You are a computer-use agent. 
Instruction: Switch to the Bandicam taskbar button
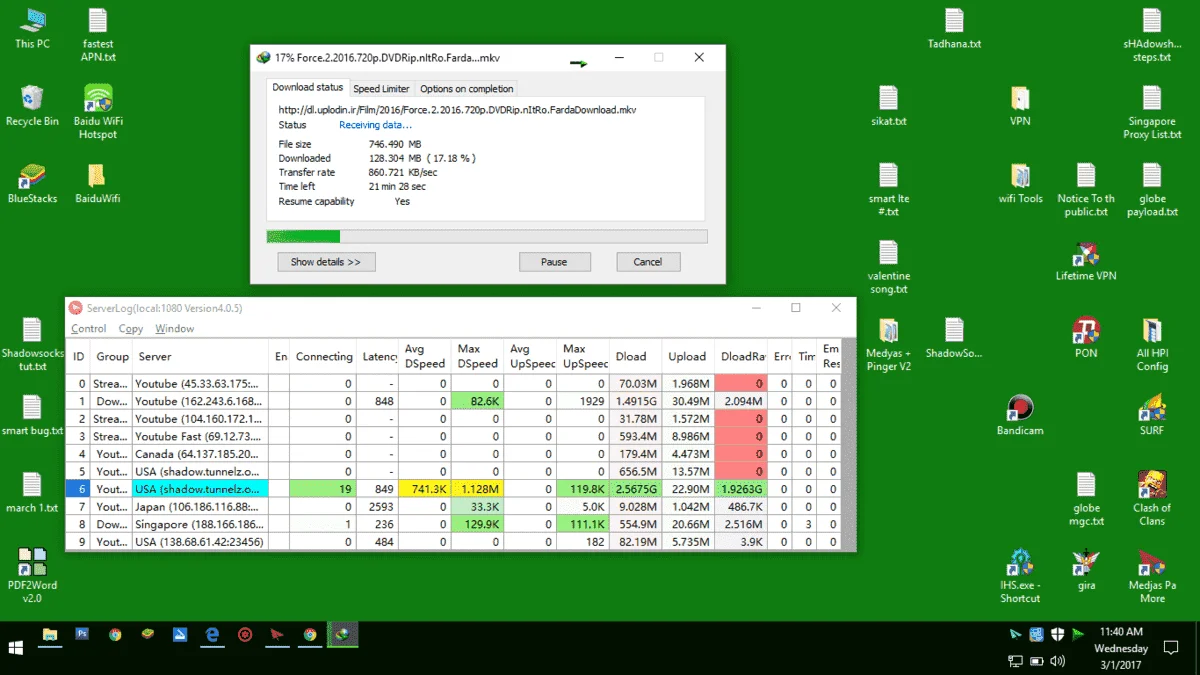[x=245, y=635]
